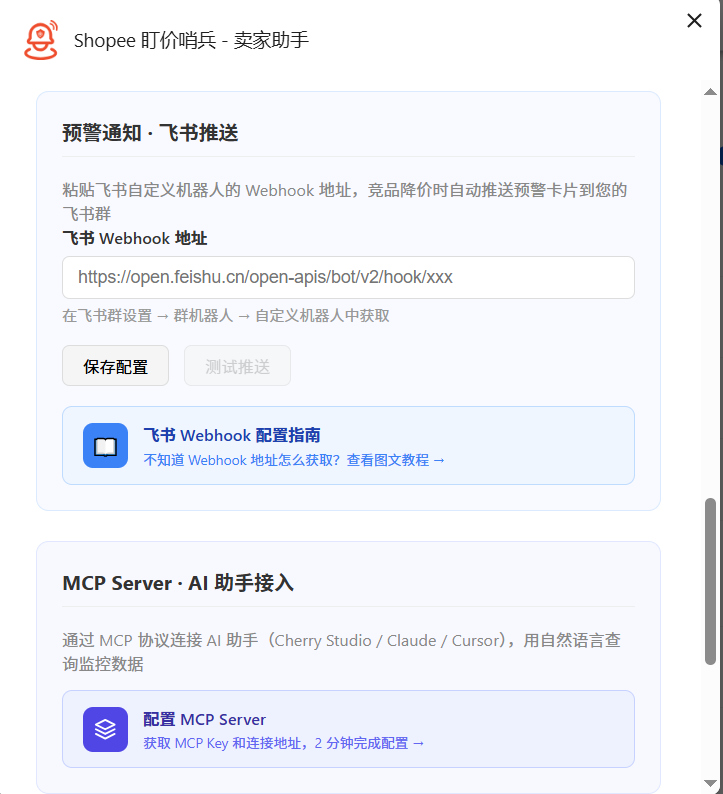Open 获取 MCP Key 和连接地址 link

click(284, 743)
